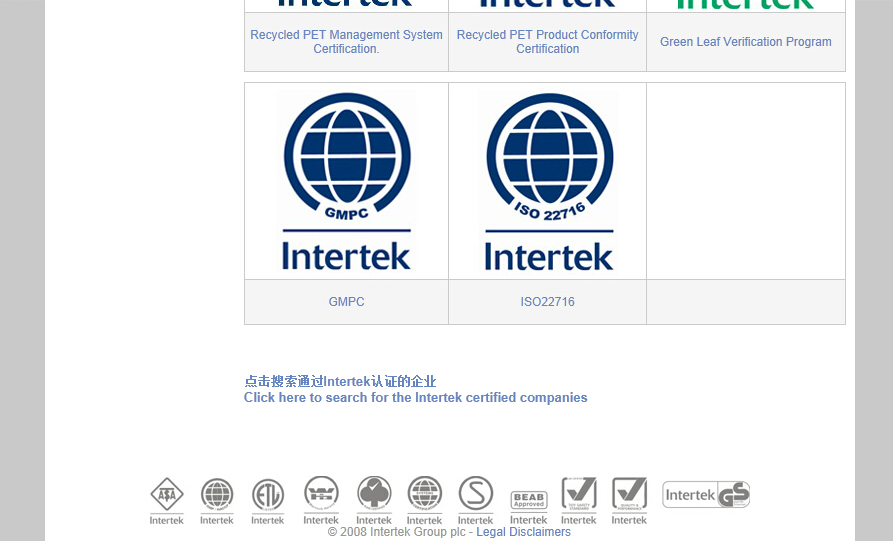Click the Intertek GS mark

(x=706, y=494)
